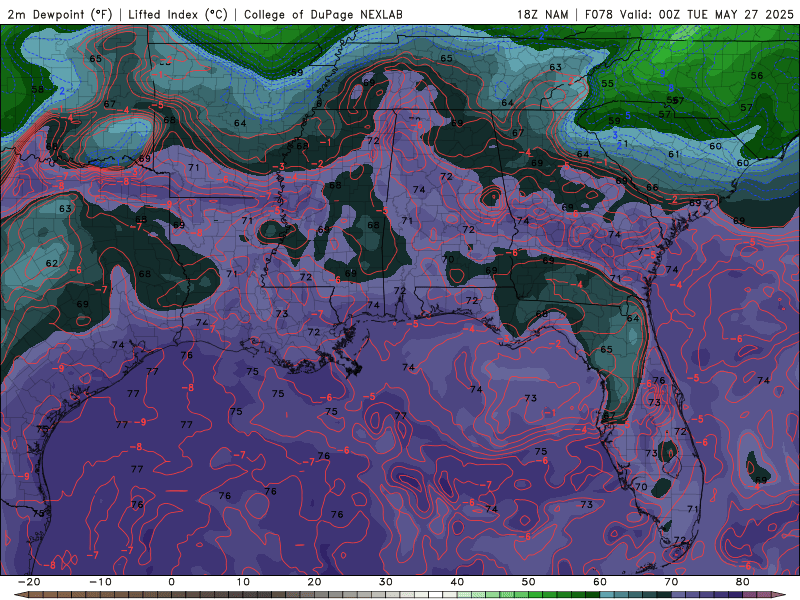Click the 10 label on the color scale
Screen dimensions: 800x600
243,582
